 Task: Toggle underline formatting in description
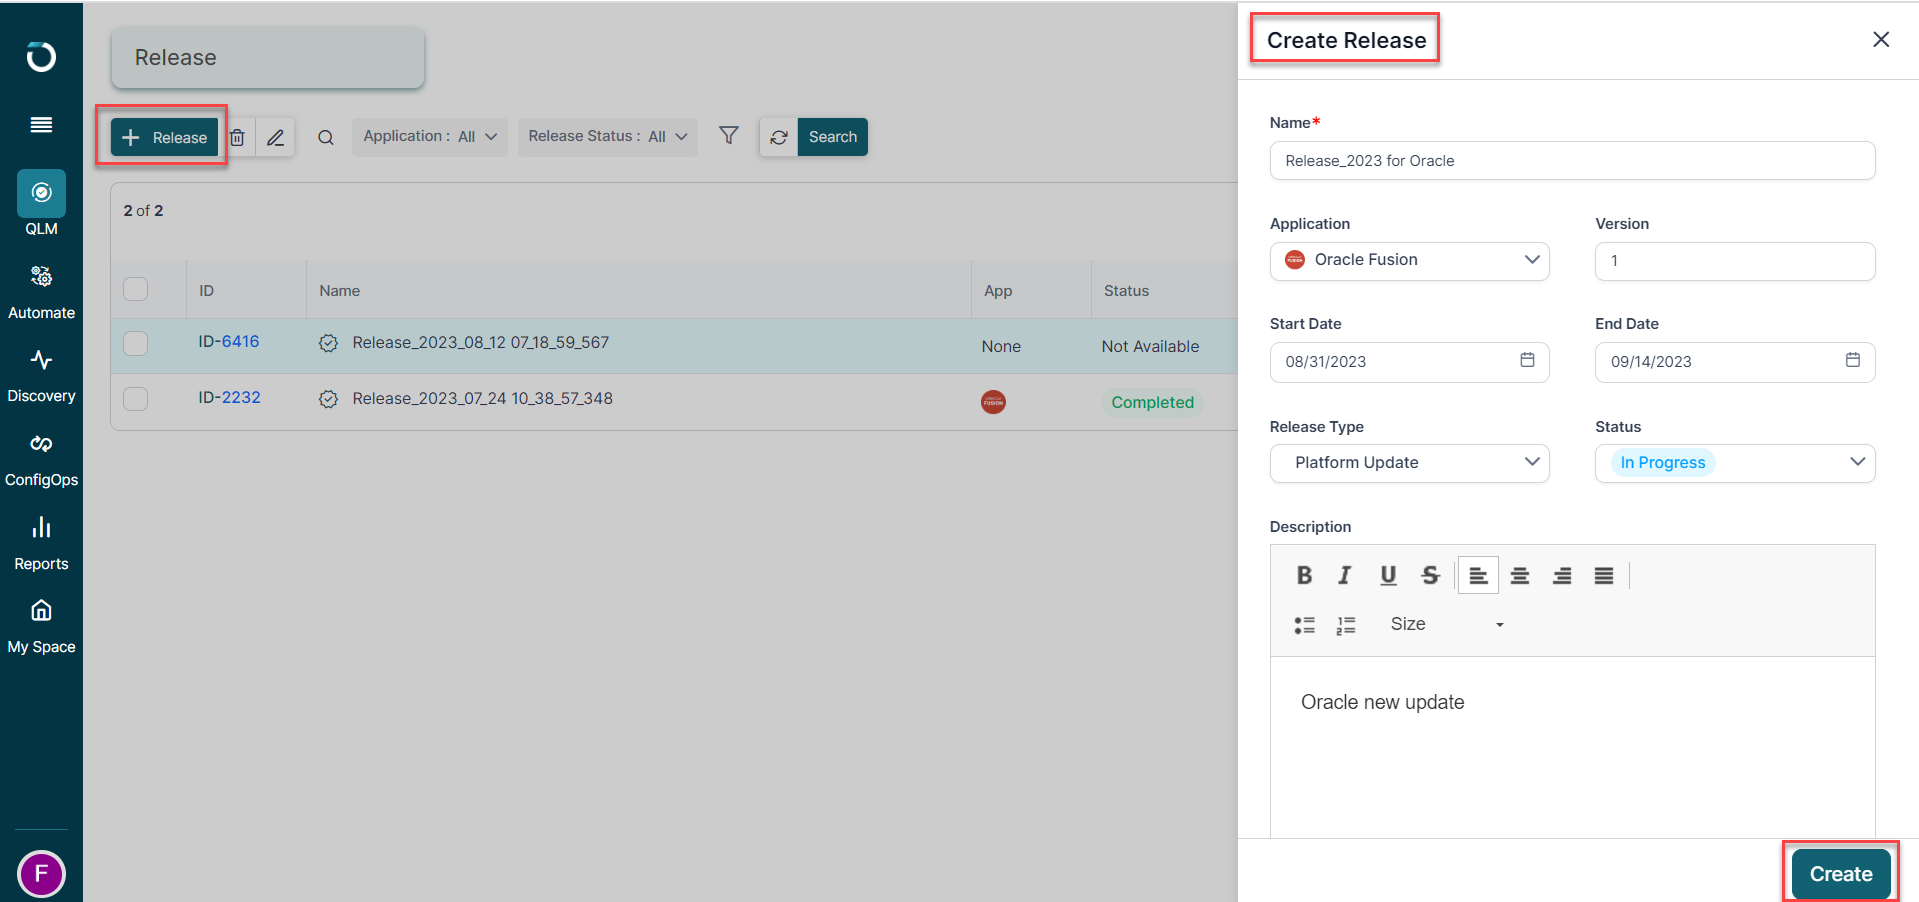coord(1388,575)
